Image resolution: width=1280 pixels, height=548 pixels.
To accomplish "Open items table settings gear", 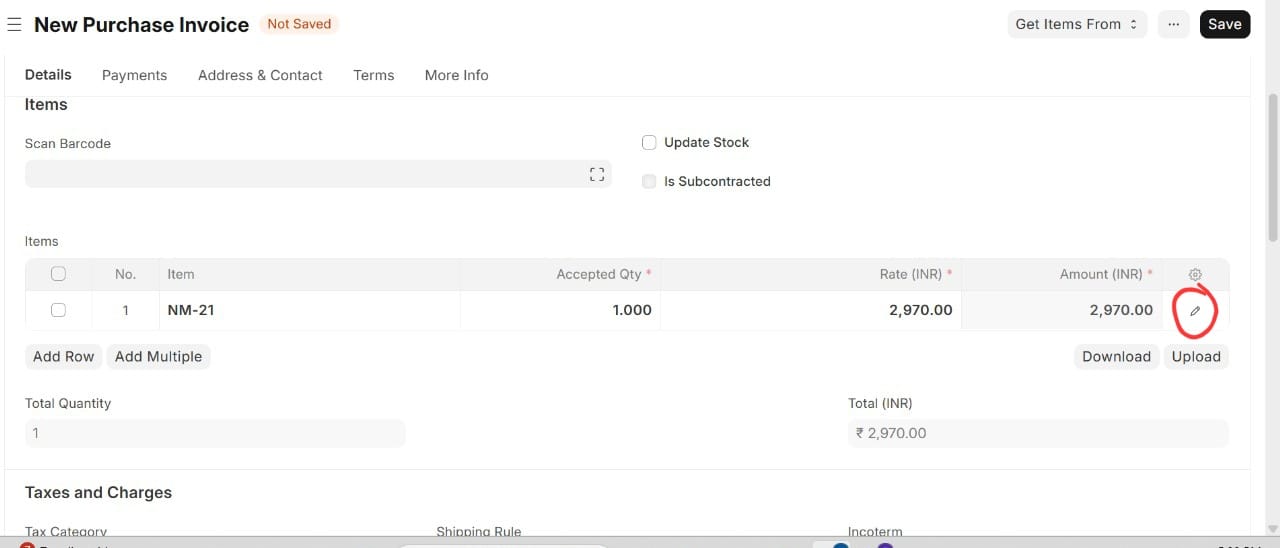I will (x=1195, y=275).
